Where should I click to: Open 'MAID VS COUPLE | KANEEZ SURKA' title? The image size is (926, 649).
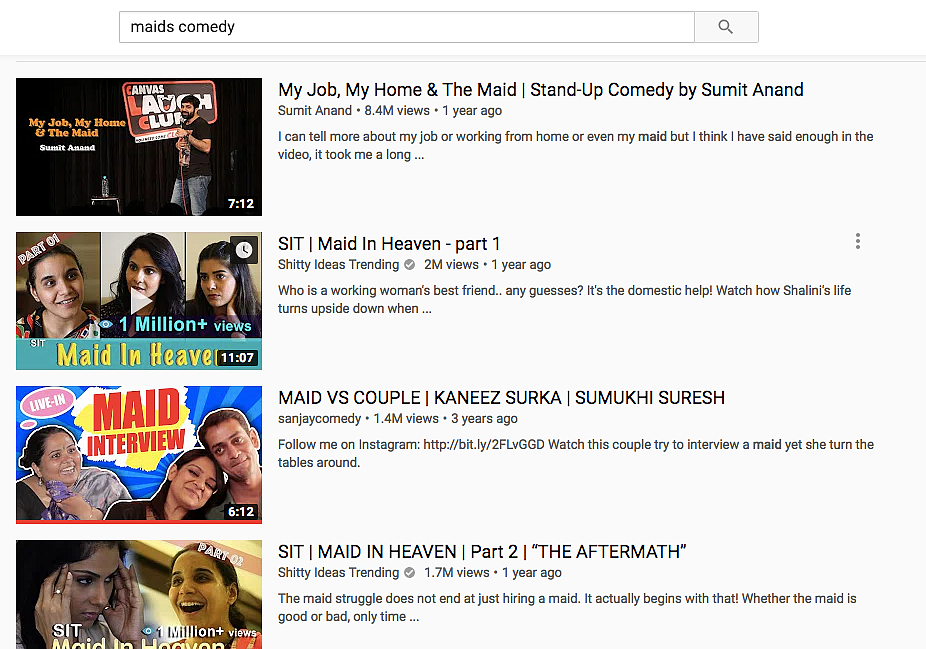pos(501,398)
